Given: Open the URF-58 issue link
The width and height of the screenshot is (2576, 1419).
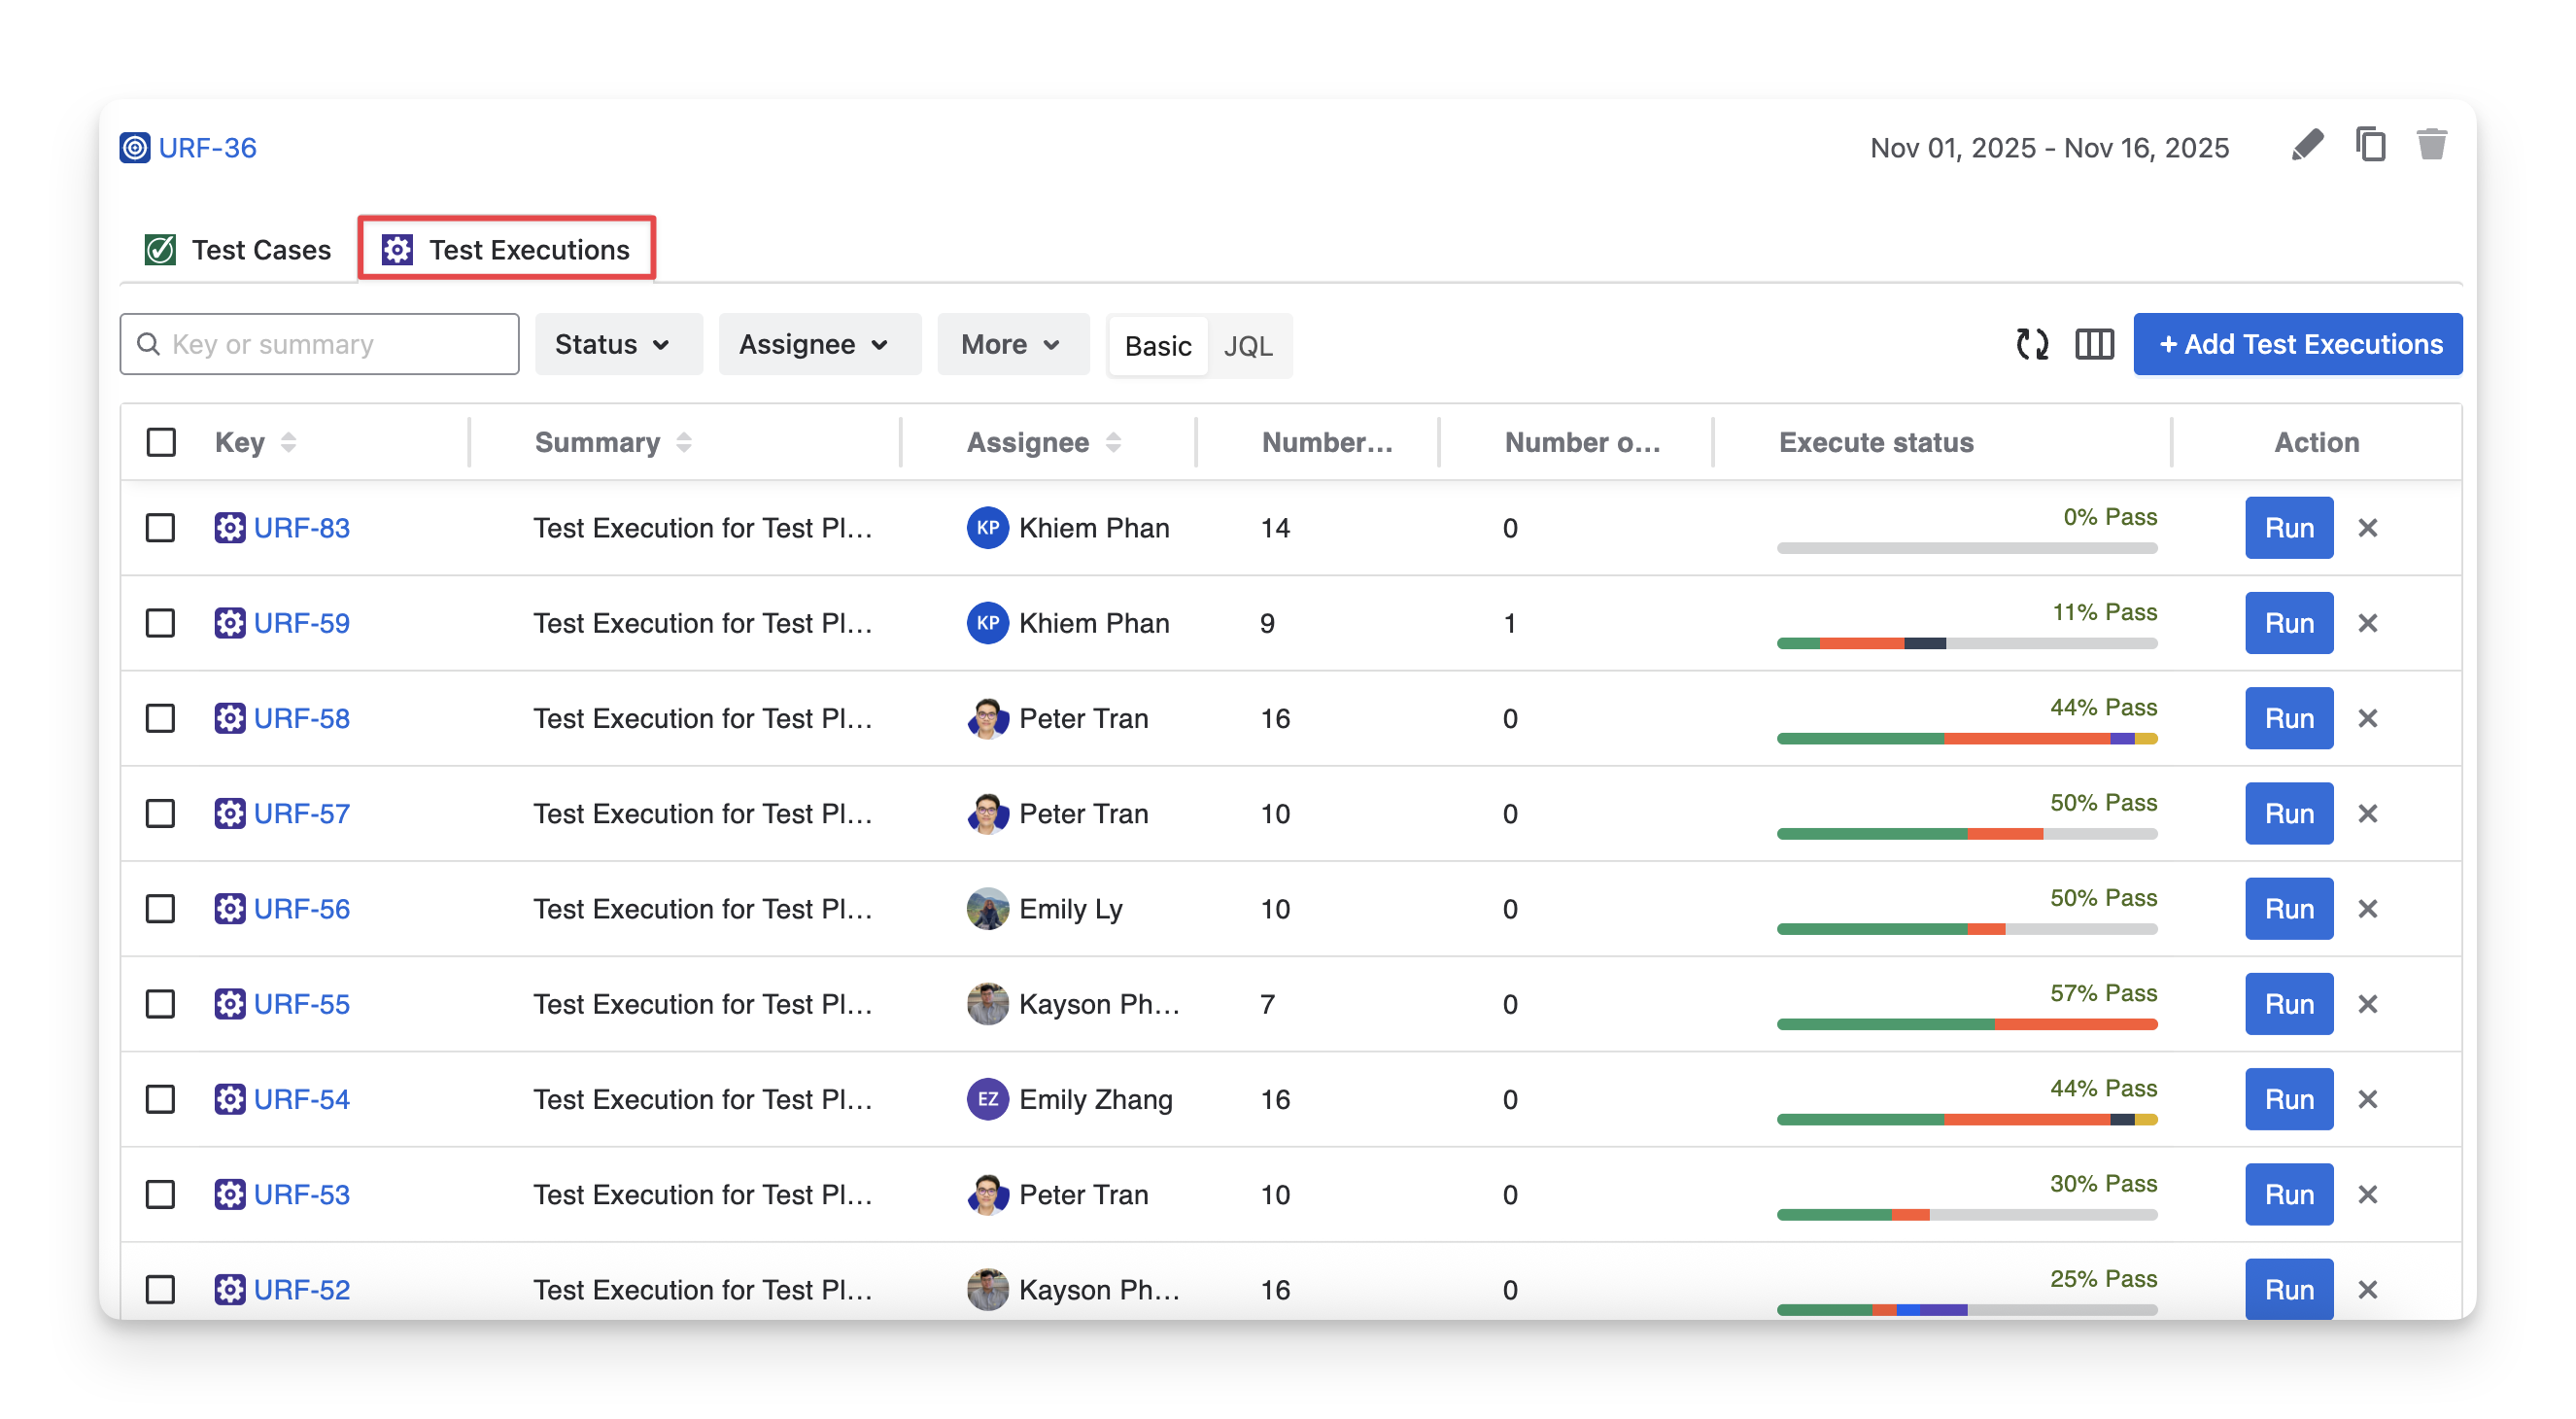Looking at the screenshot, I should pyautogui.click(x=301, y=718).
